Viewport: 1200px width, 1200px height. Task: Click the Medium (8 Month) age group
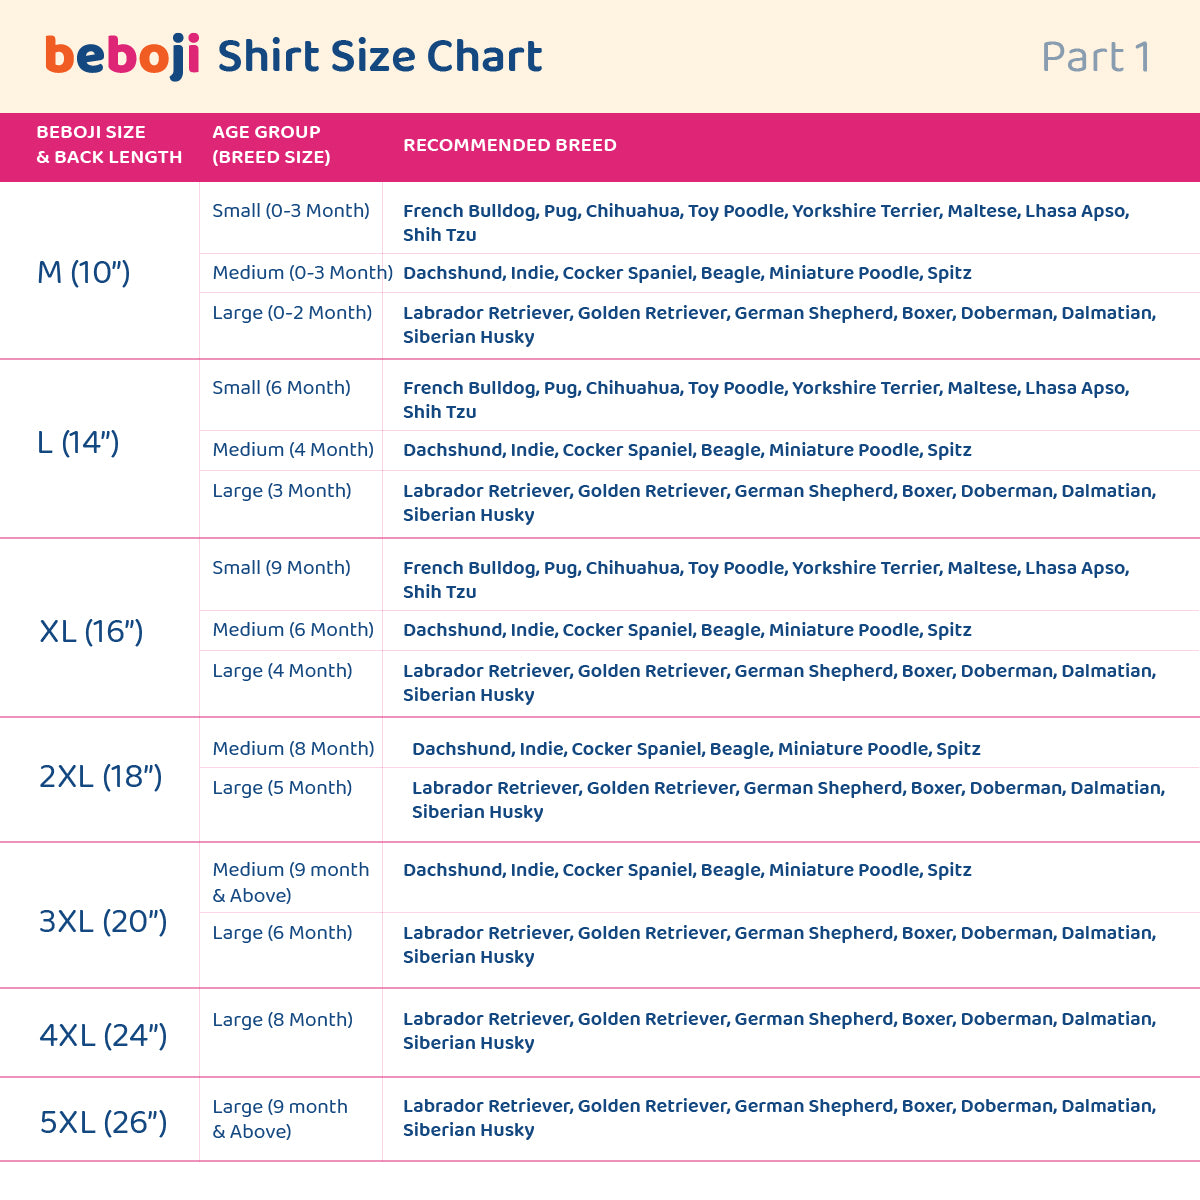pos(293,749)
